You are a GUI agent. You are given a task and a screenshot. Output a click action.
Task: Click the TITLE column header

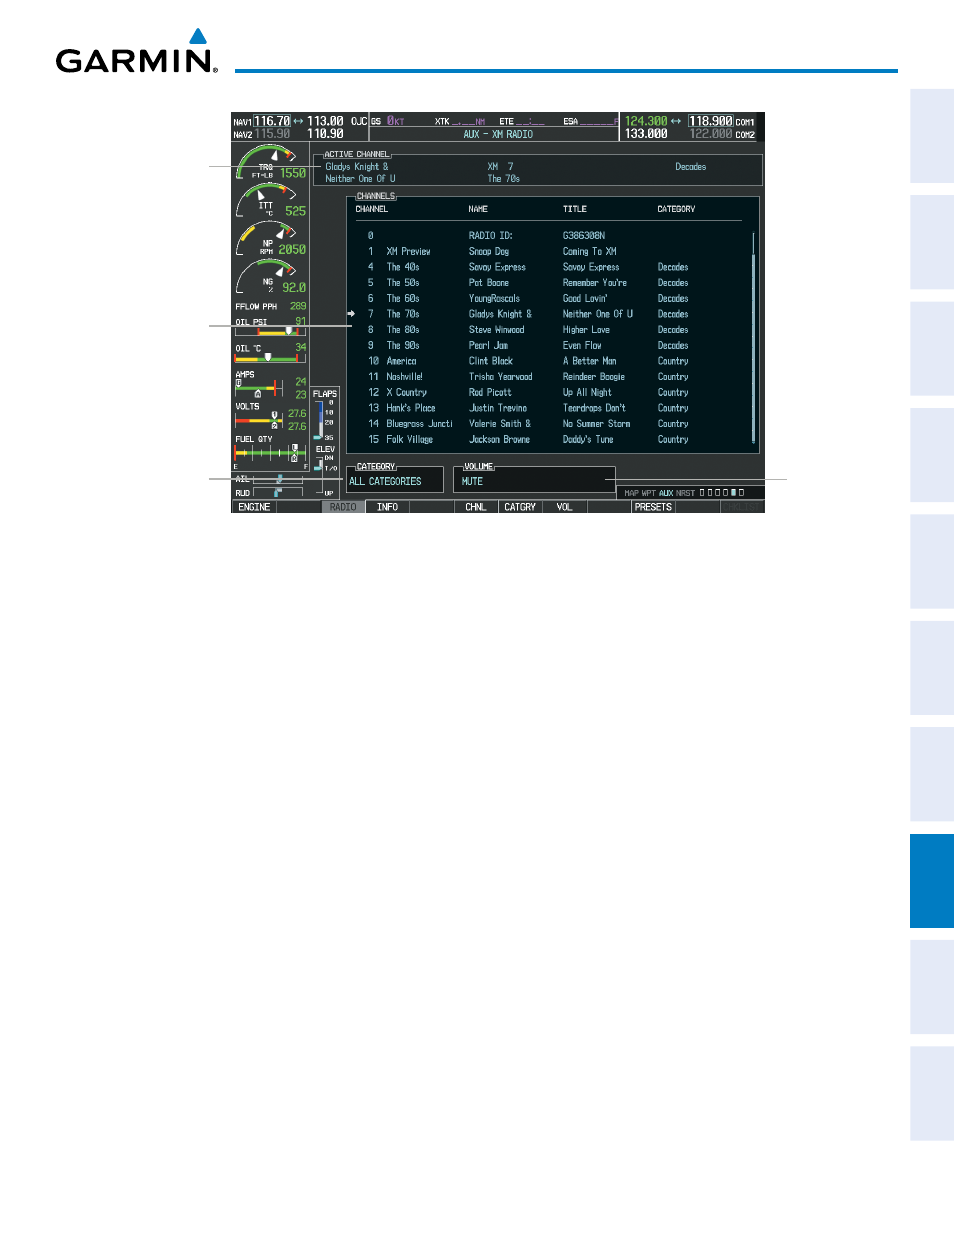pos(575,209)
